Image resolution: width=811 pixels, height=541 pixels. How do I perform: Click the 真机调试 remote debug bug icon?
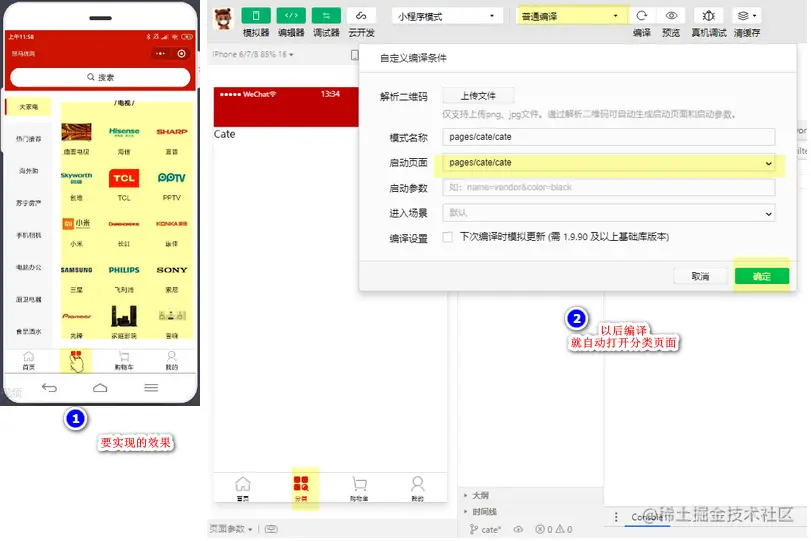point(709,16)
